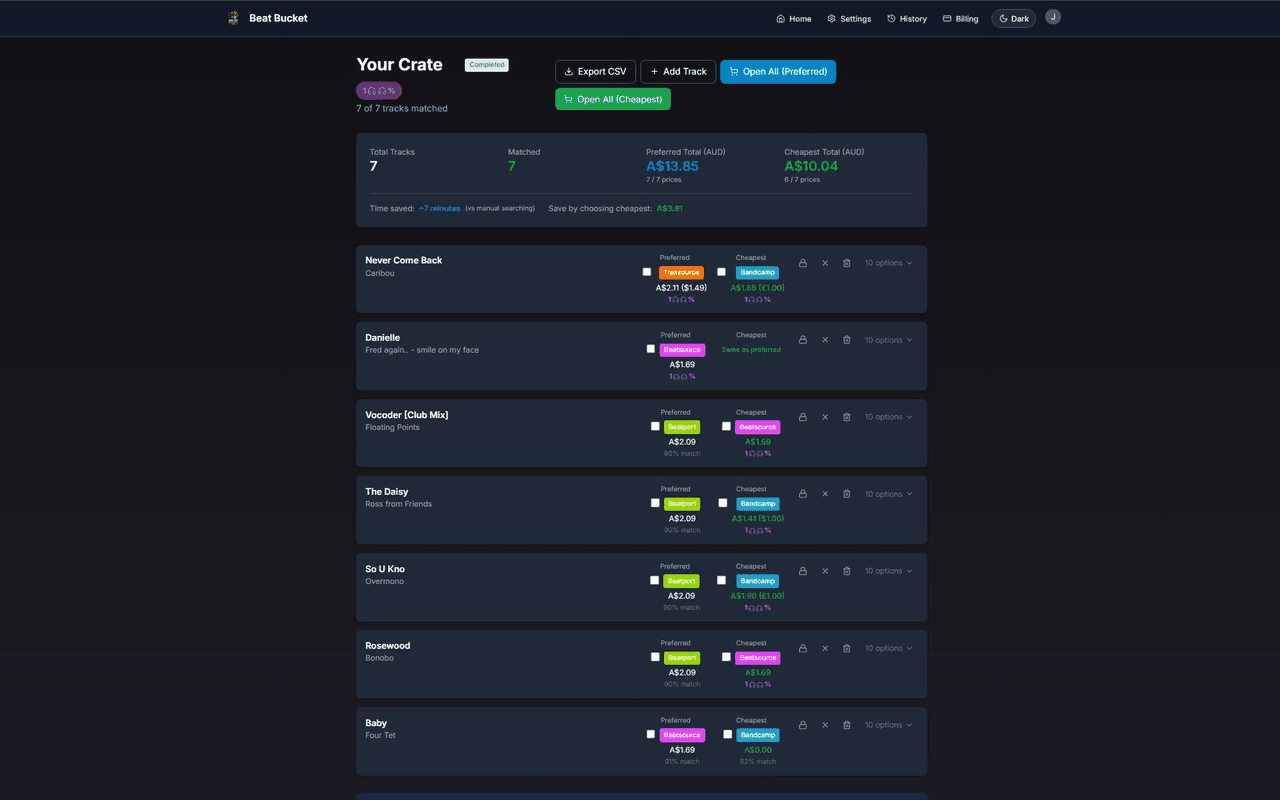The width and height of the screenshot is (1280, 800).
Task: Lock The Daisy track
Action: tap(803, 494)
